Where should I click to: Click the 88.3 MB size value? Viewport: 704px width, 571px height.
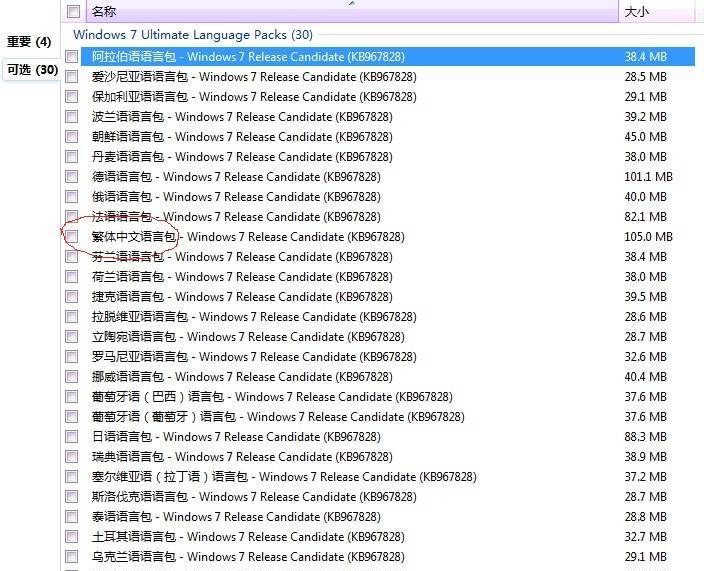point(646,436)
